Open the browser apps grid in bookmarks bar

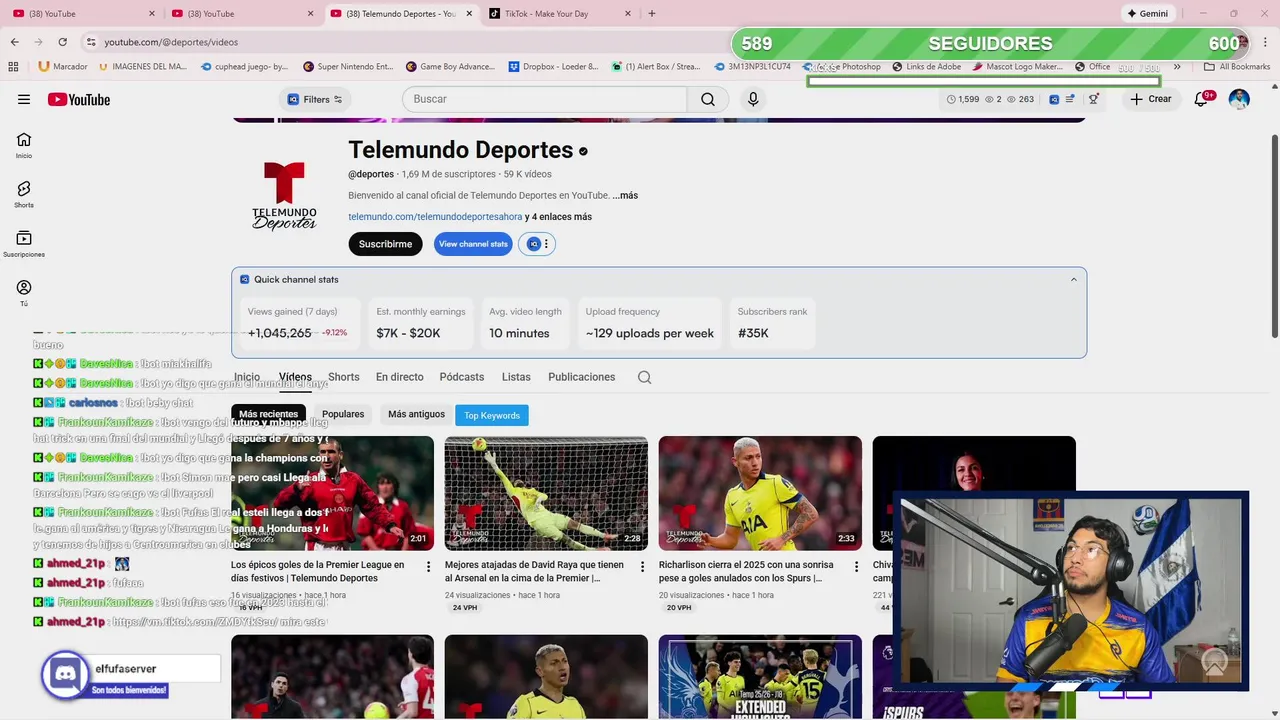pyautogui.click(x=13, y=67)
